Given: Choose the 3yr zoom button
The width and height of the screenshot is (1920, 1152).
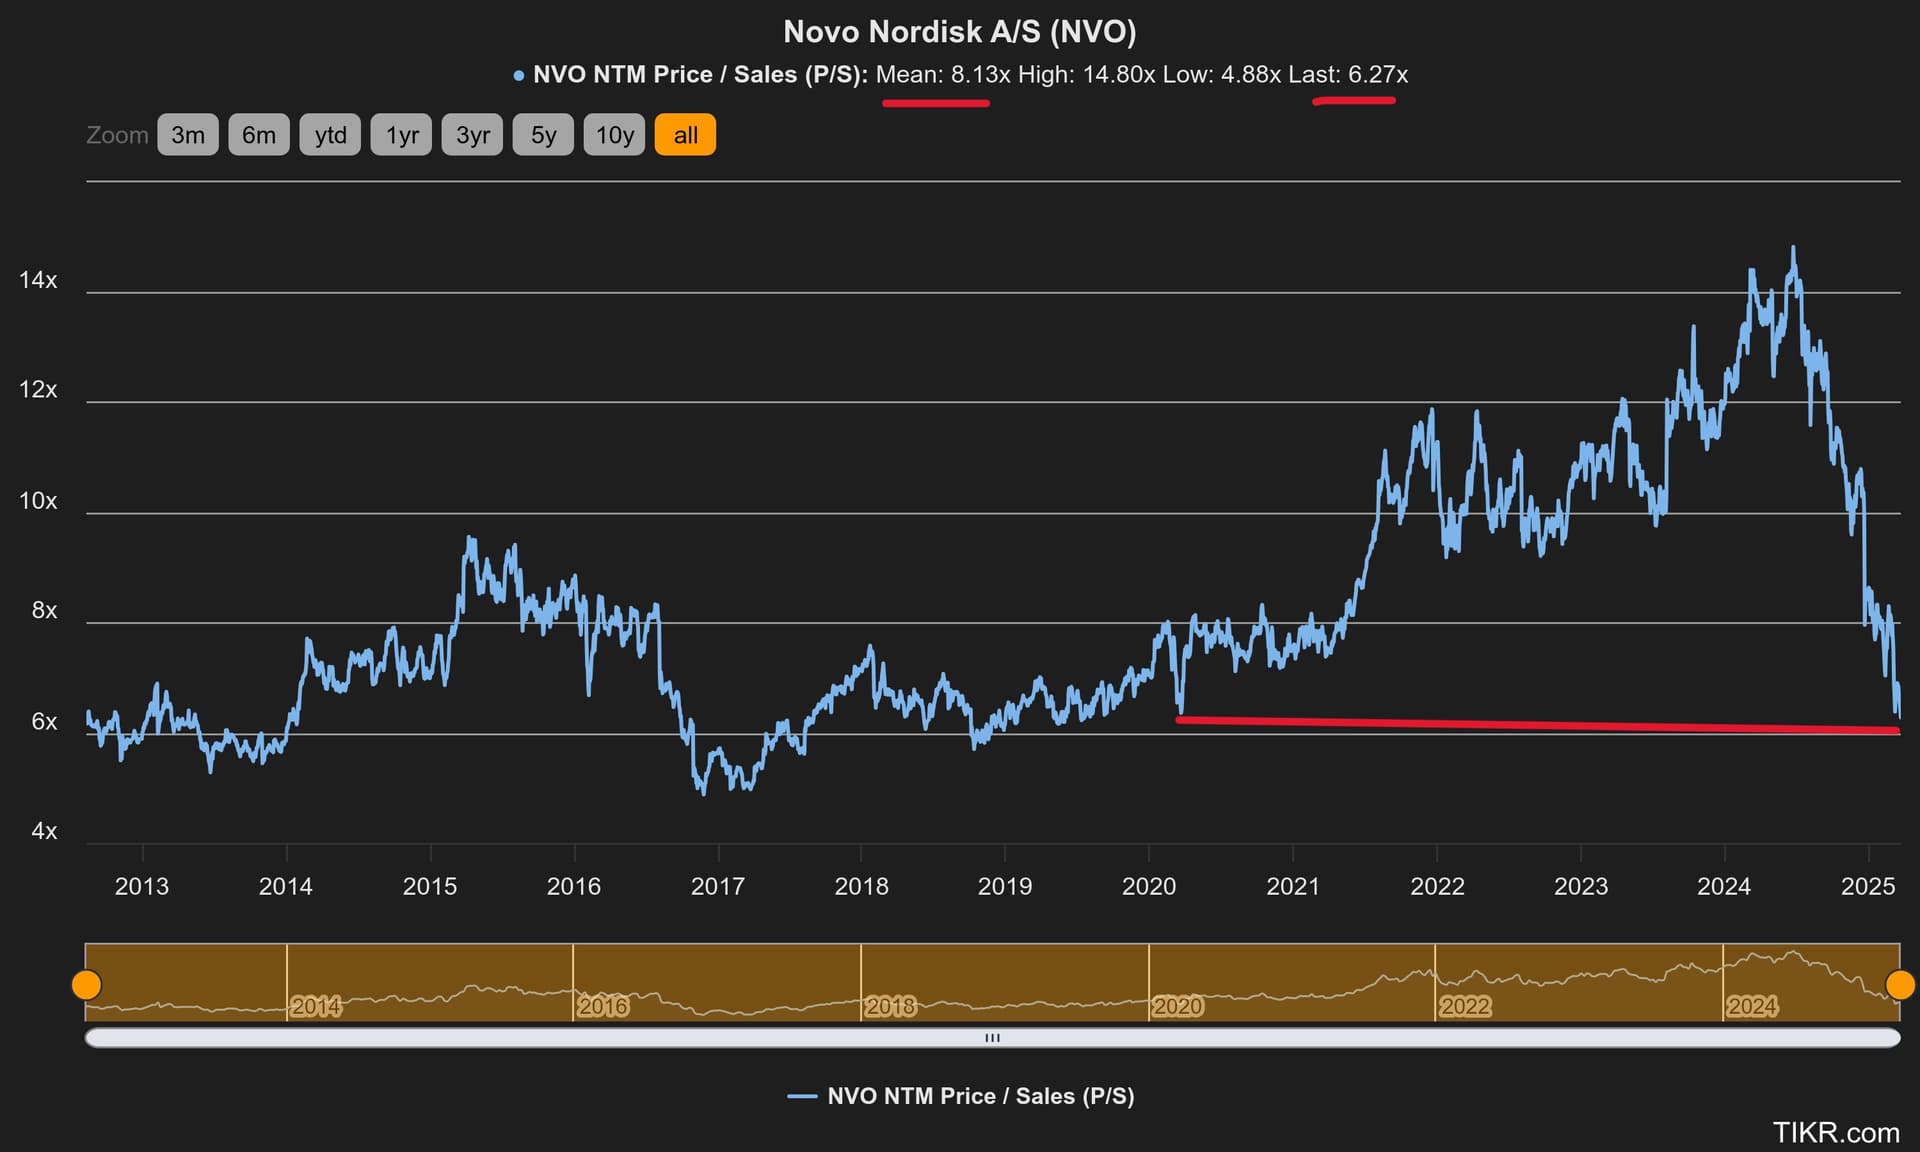Looking at the screenshot, I should (x=472, y=135).
